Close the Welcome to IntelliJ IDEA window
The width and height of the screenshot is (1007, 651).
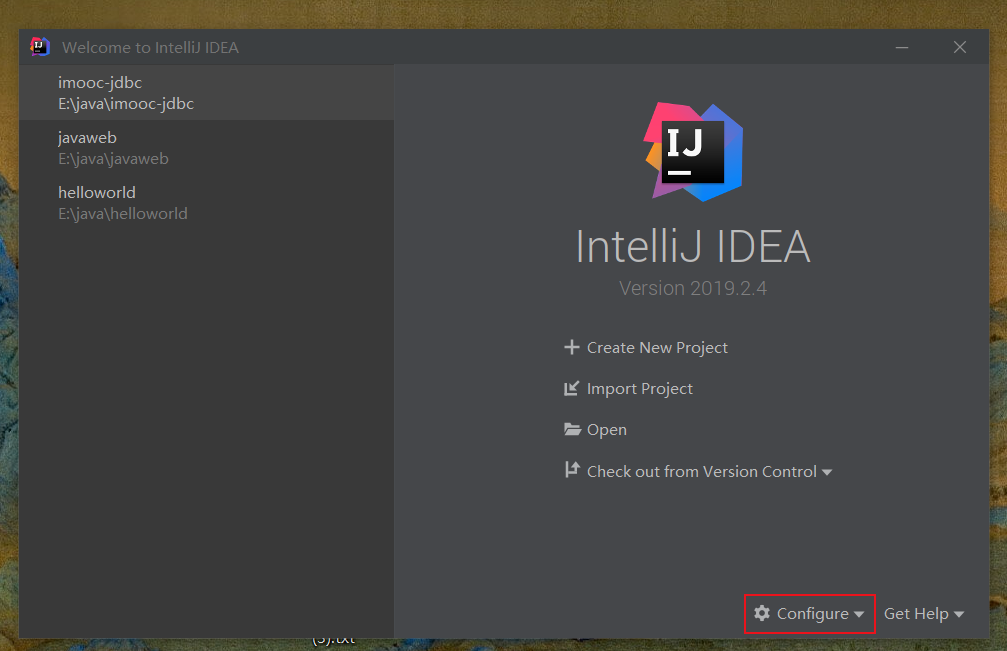pos(959,48)
